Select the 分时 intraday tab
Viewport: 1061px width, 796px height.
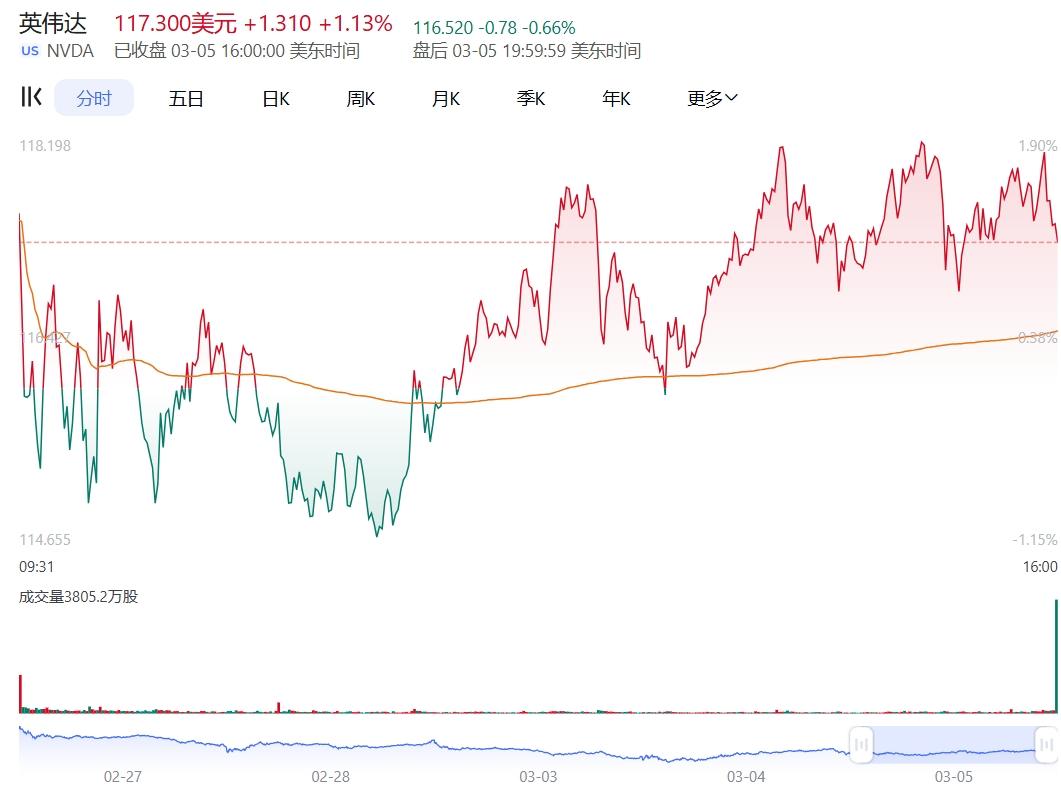tap(93, 98)
